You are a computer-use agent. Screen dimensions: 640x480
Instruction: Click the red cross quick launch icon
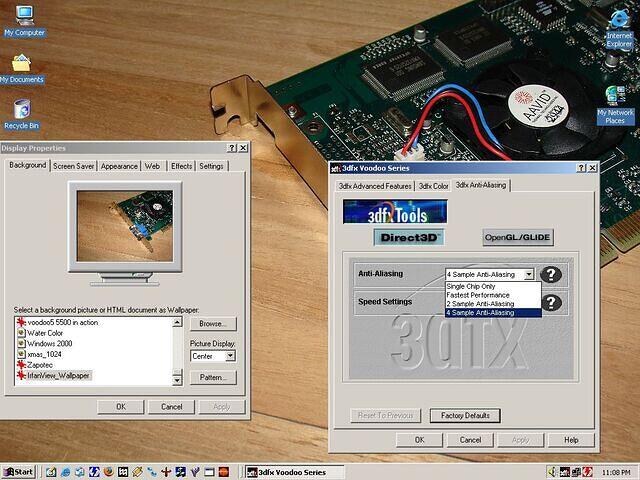tap(166, 472)
